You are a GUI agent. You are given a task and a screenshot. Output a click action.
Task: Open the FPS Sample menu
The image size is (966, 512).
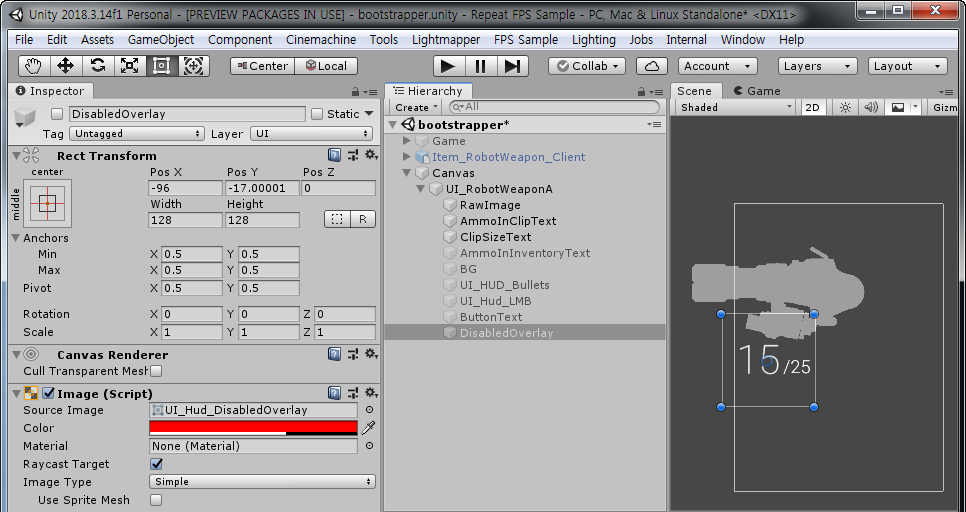coord(526,39)
